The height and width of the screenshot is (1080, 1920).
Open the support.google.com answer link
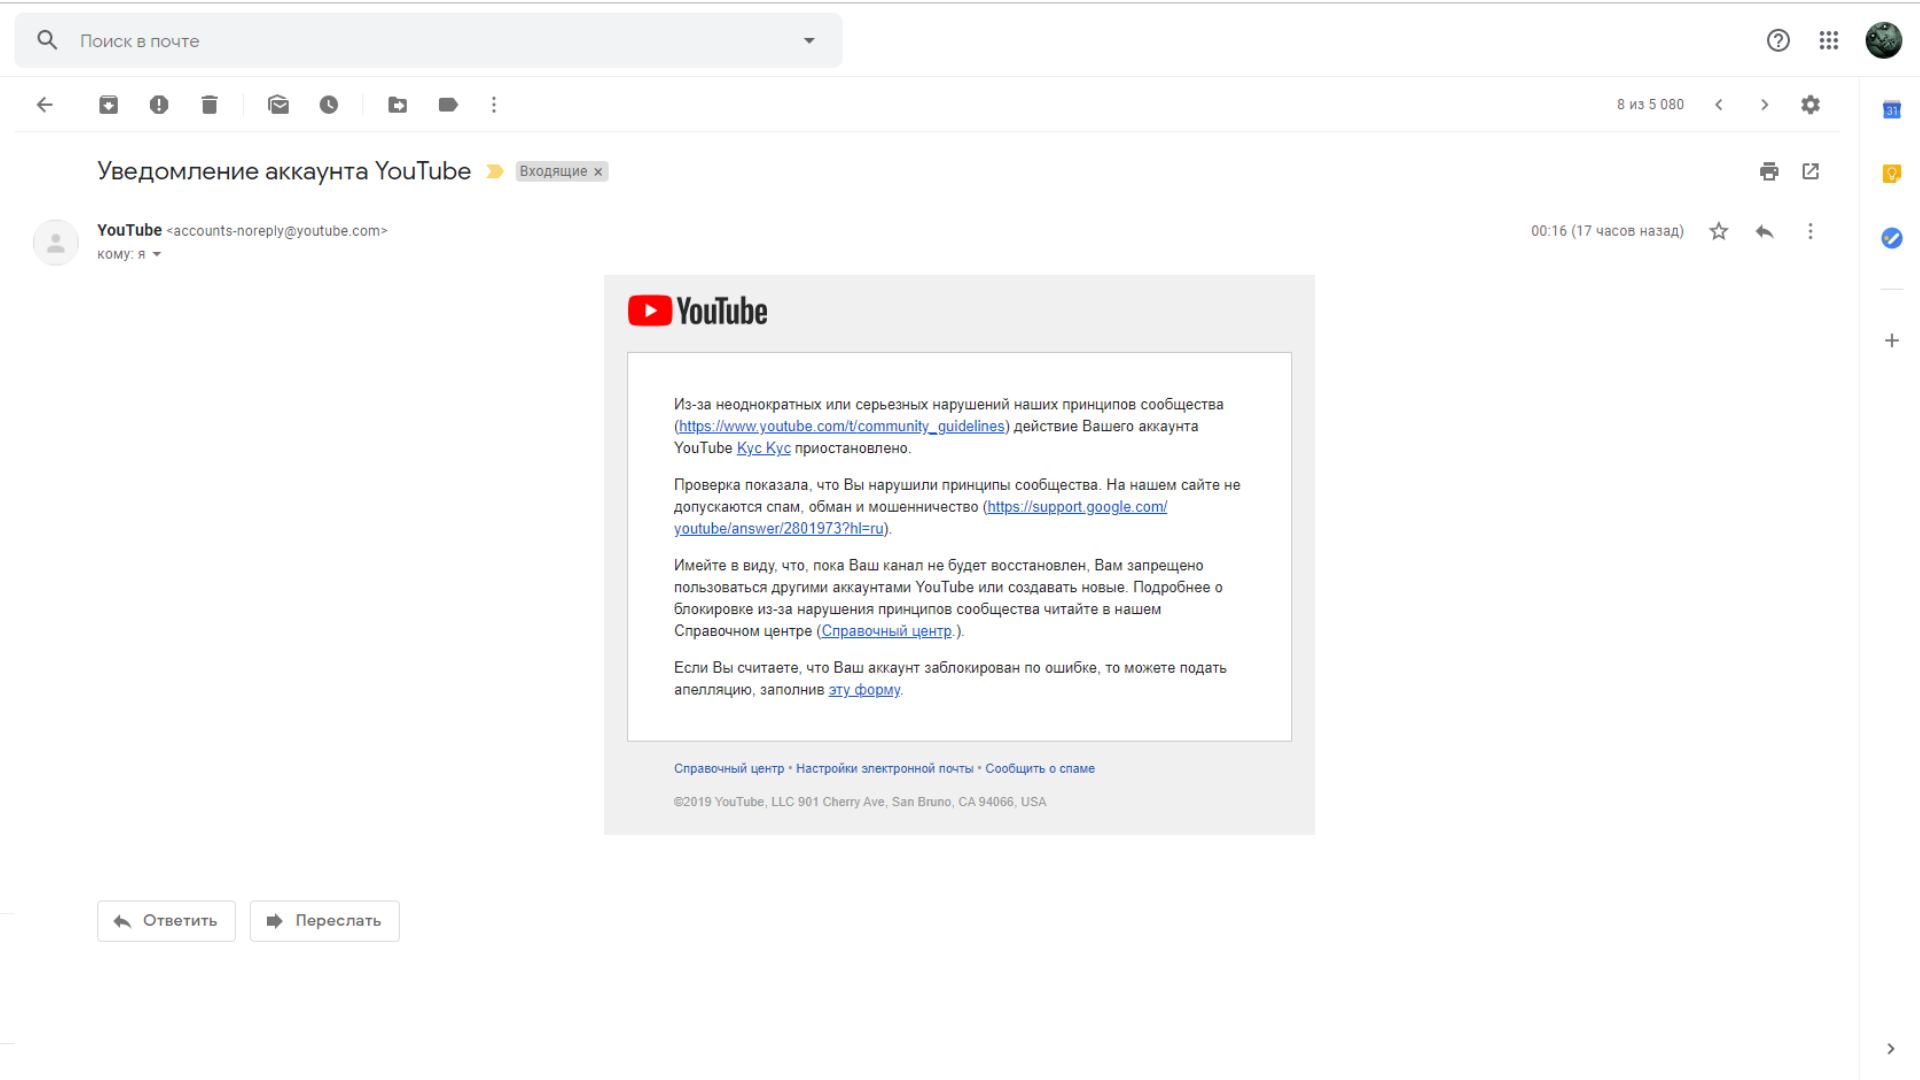(920, 518)
